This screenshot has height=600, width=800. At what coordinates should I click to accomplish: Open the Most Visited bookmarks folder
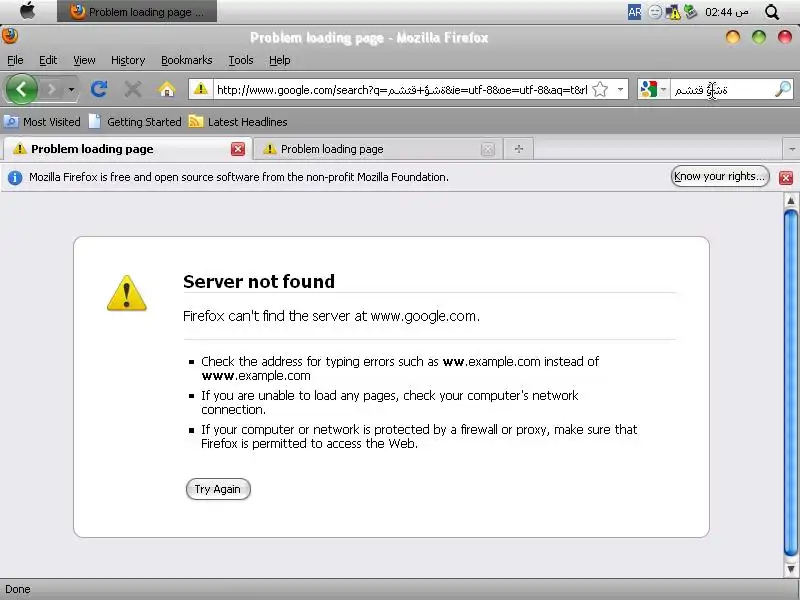tap(42, 122)
